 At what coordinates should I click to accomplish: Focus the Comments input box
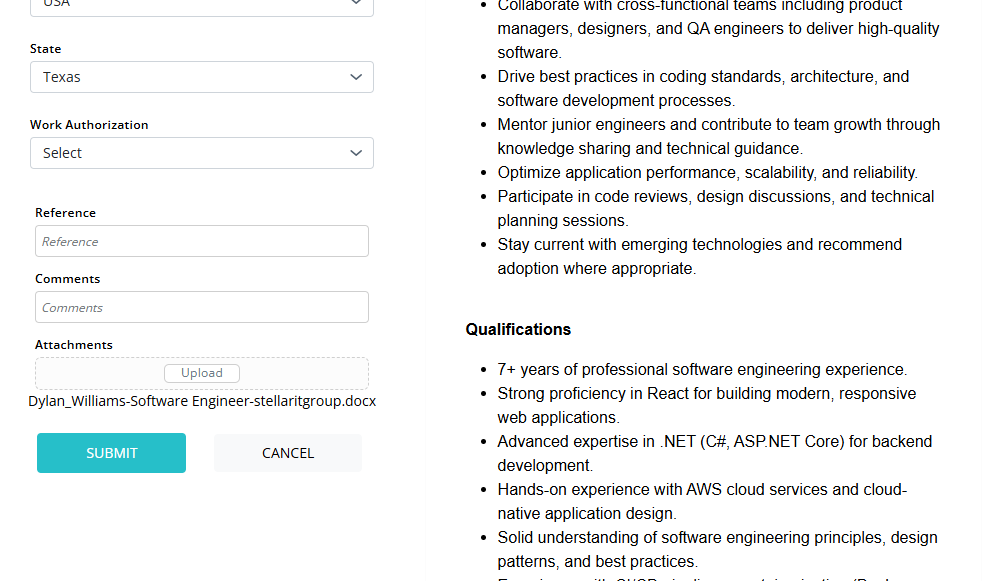point(201,307)
